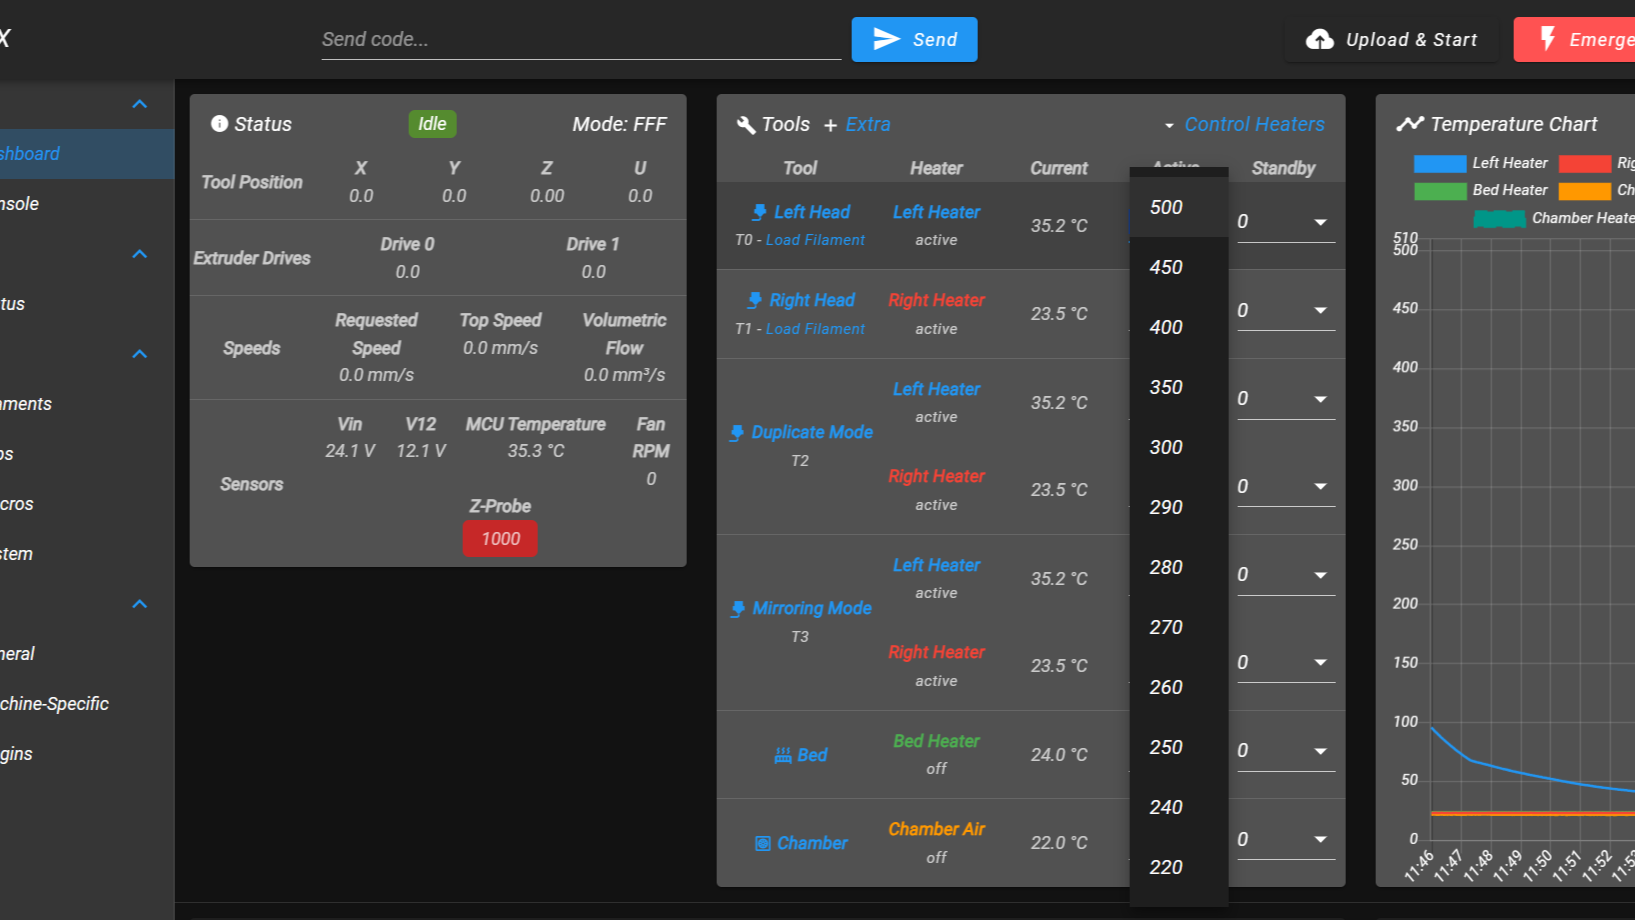Open standby dropdown for Bed heater
The width and height of the screenshot is (1635, 920).
[1320, 750]
